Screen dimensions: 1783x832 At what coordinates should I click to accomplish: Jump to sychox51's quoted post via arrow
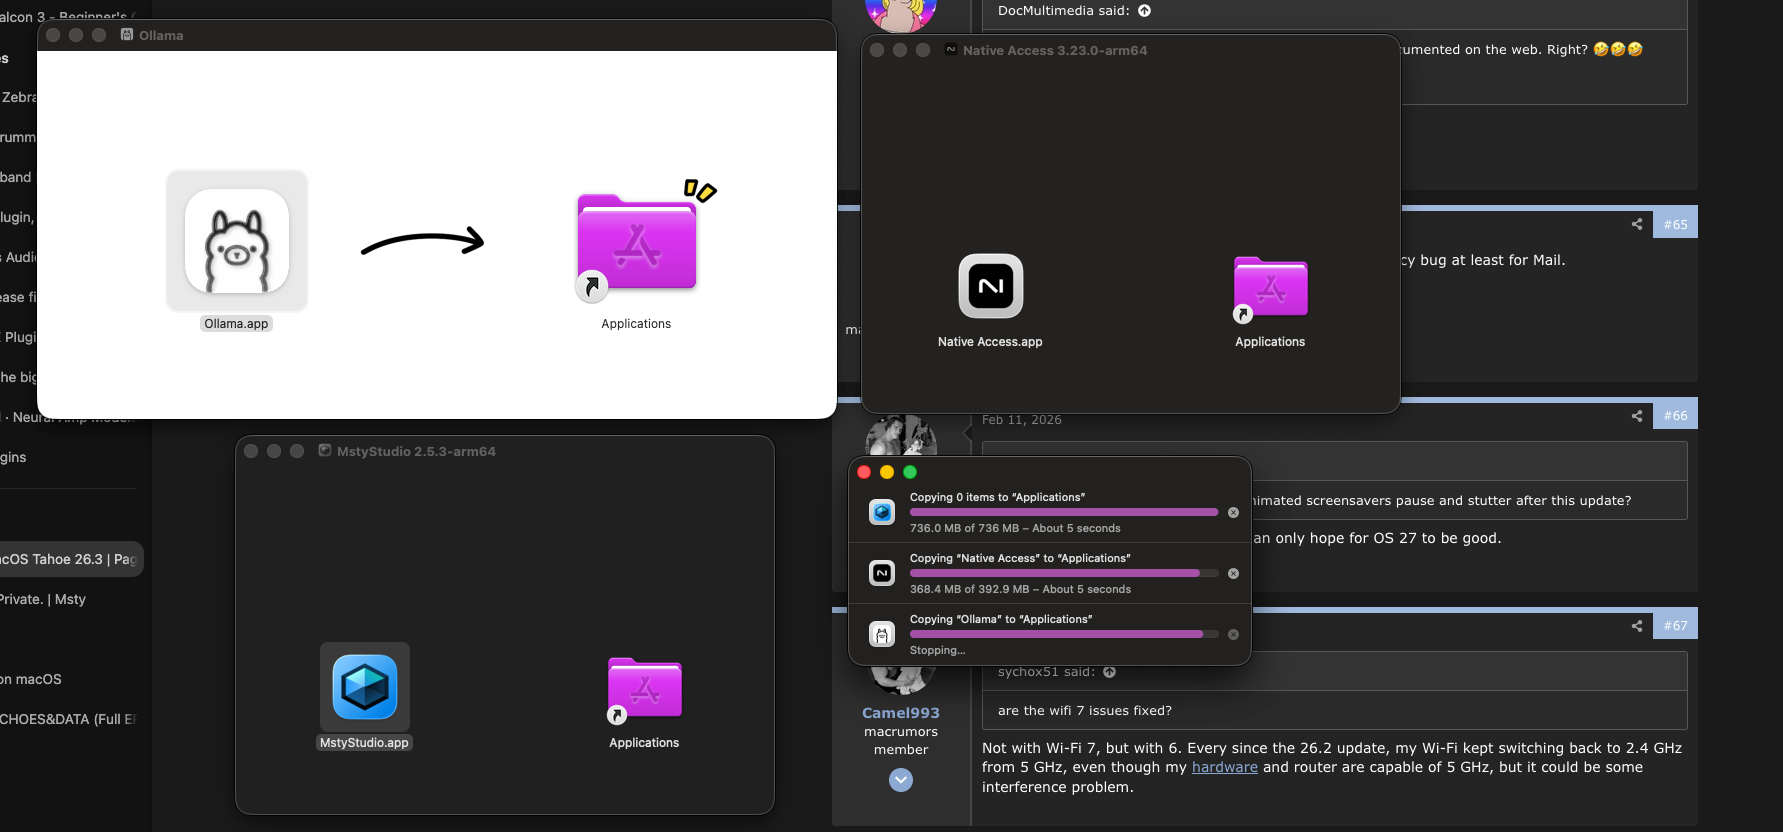click(1110, 672)
